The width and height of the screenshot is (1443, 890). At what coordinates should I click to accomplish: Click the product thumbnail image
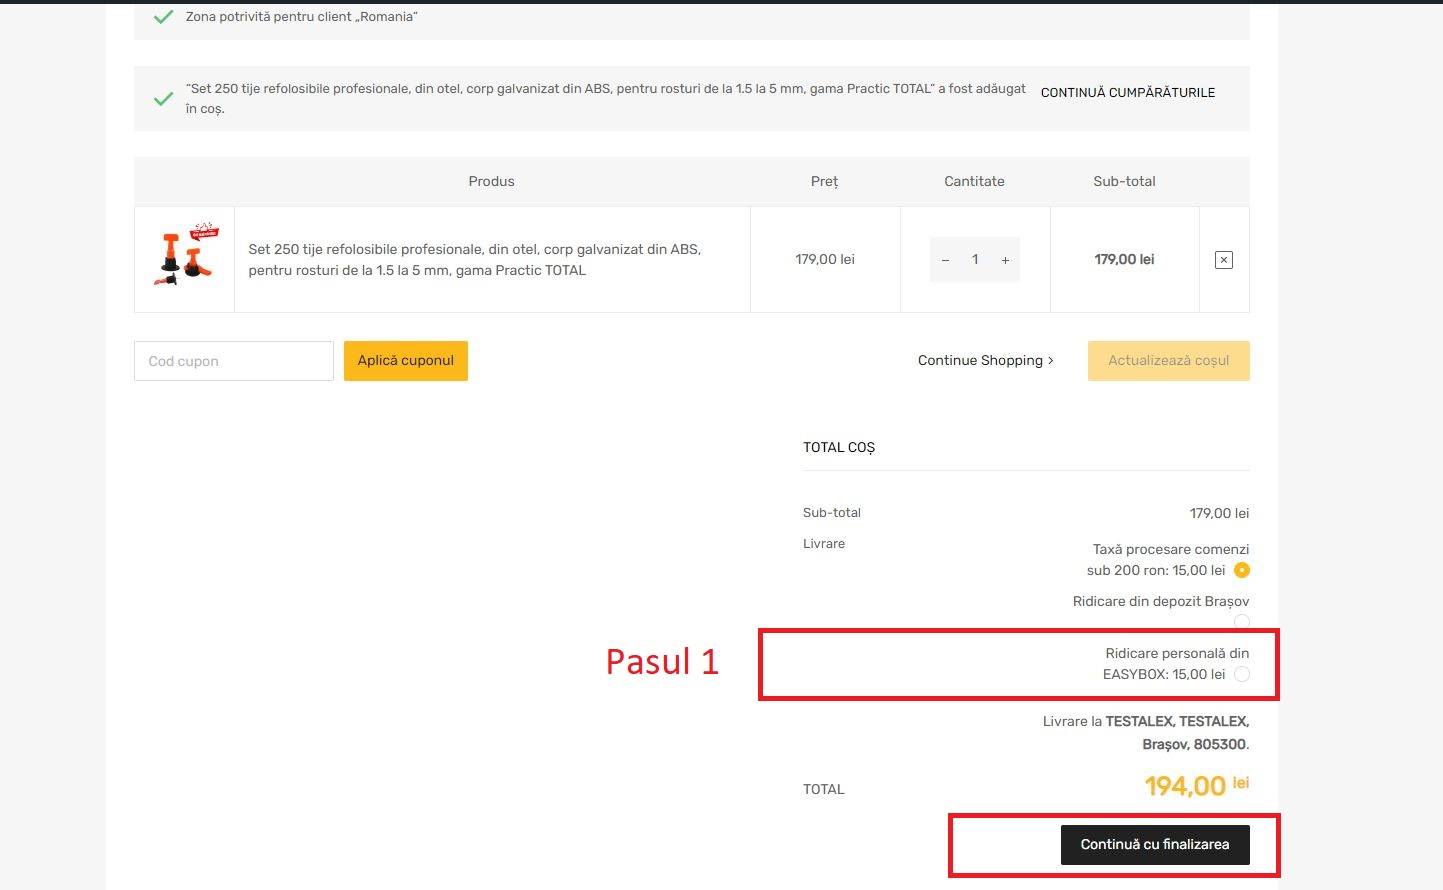tap(184, 257)
